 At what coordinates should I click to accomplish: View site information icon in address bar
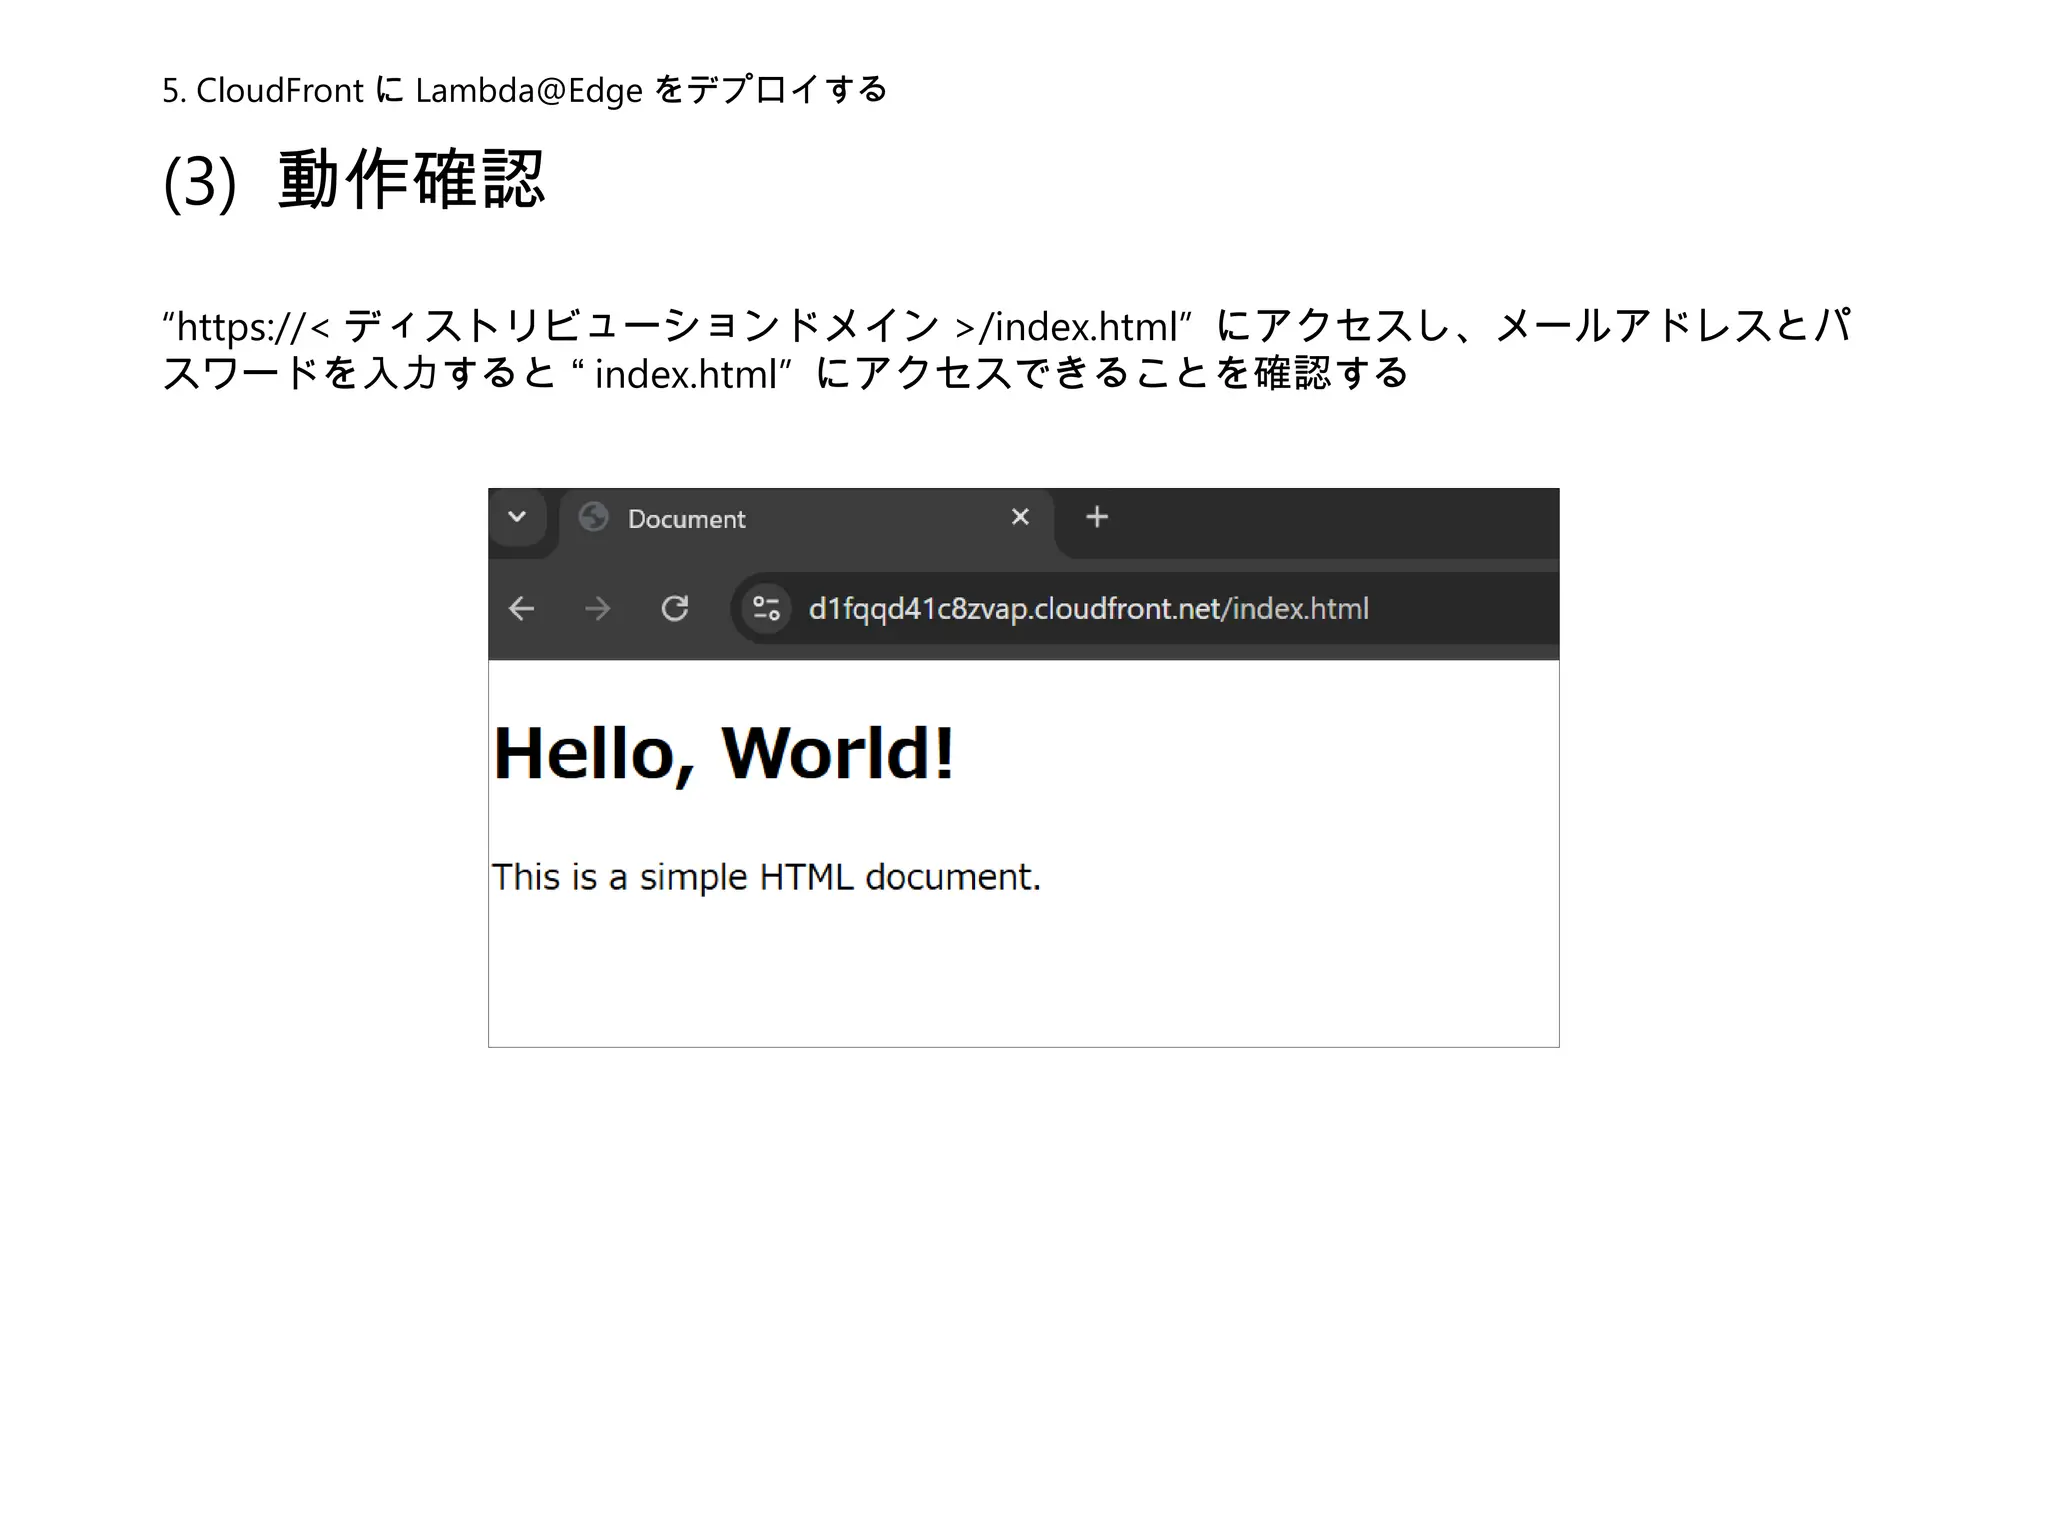(766, 608)
